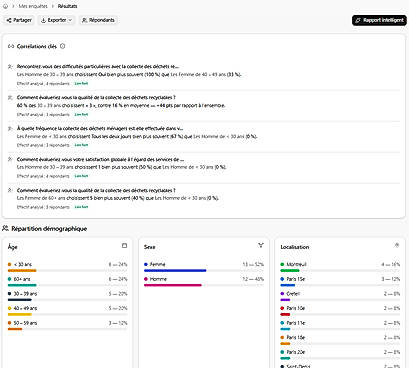Click the icon beside the 'Les Femme de 60+ ans' correlation
This screenshot has height=368, width=409.
pos(10,190)
